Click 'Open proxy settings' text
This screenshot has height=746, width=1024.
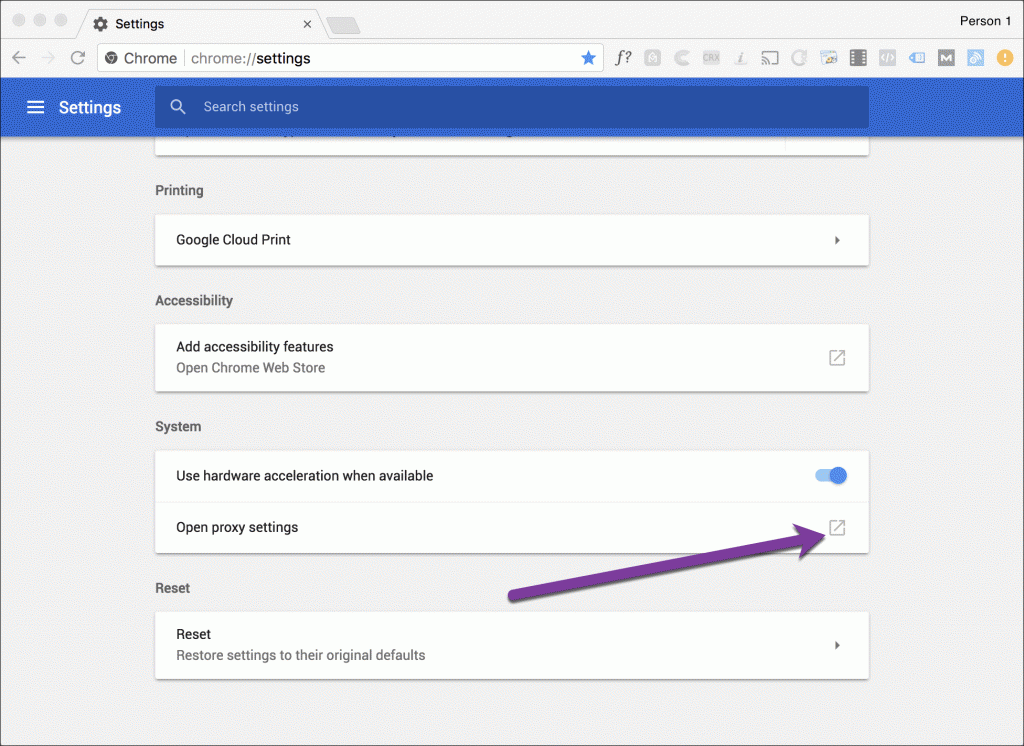click(x=237, y=527)
